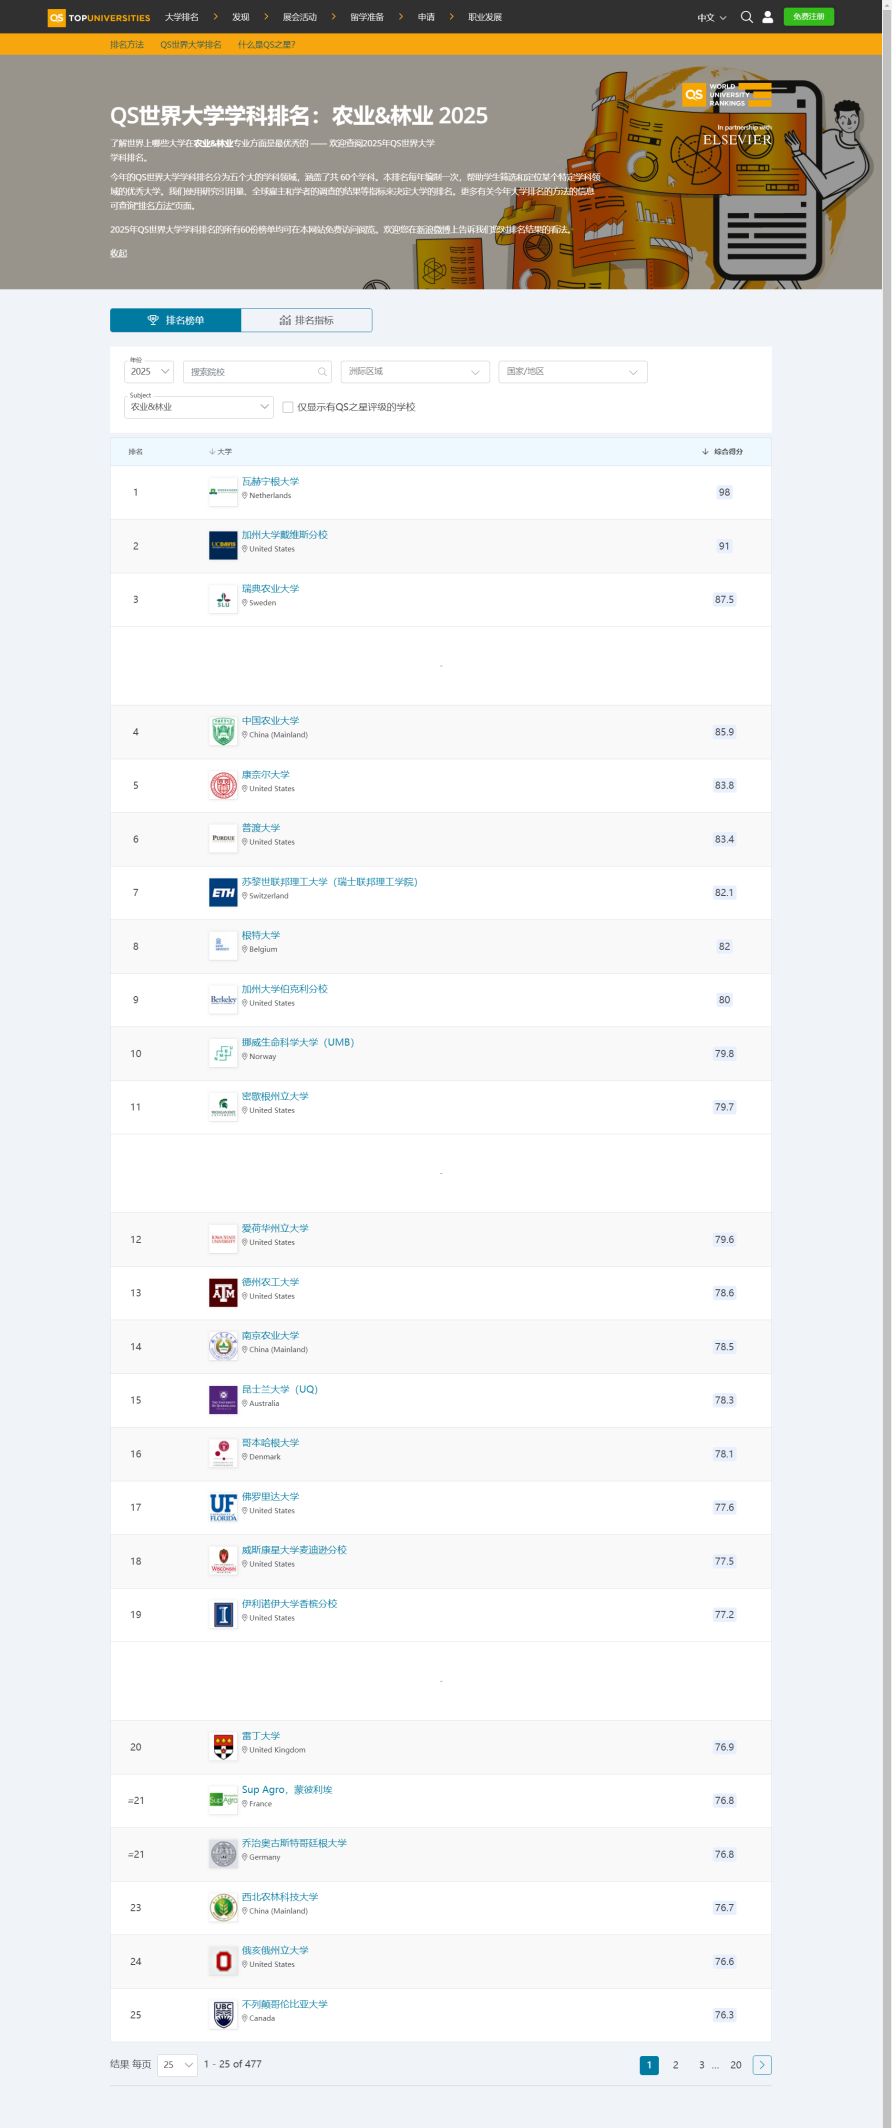Click the UBC crest logo
This screenshot has height=2128, width=892.
coord(223,2015)
